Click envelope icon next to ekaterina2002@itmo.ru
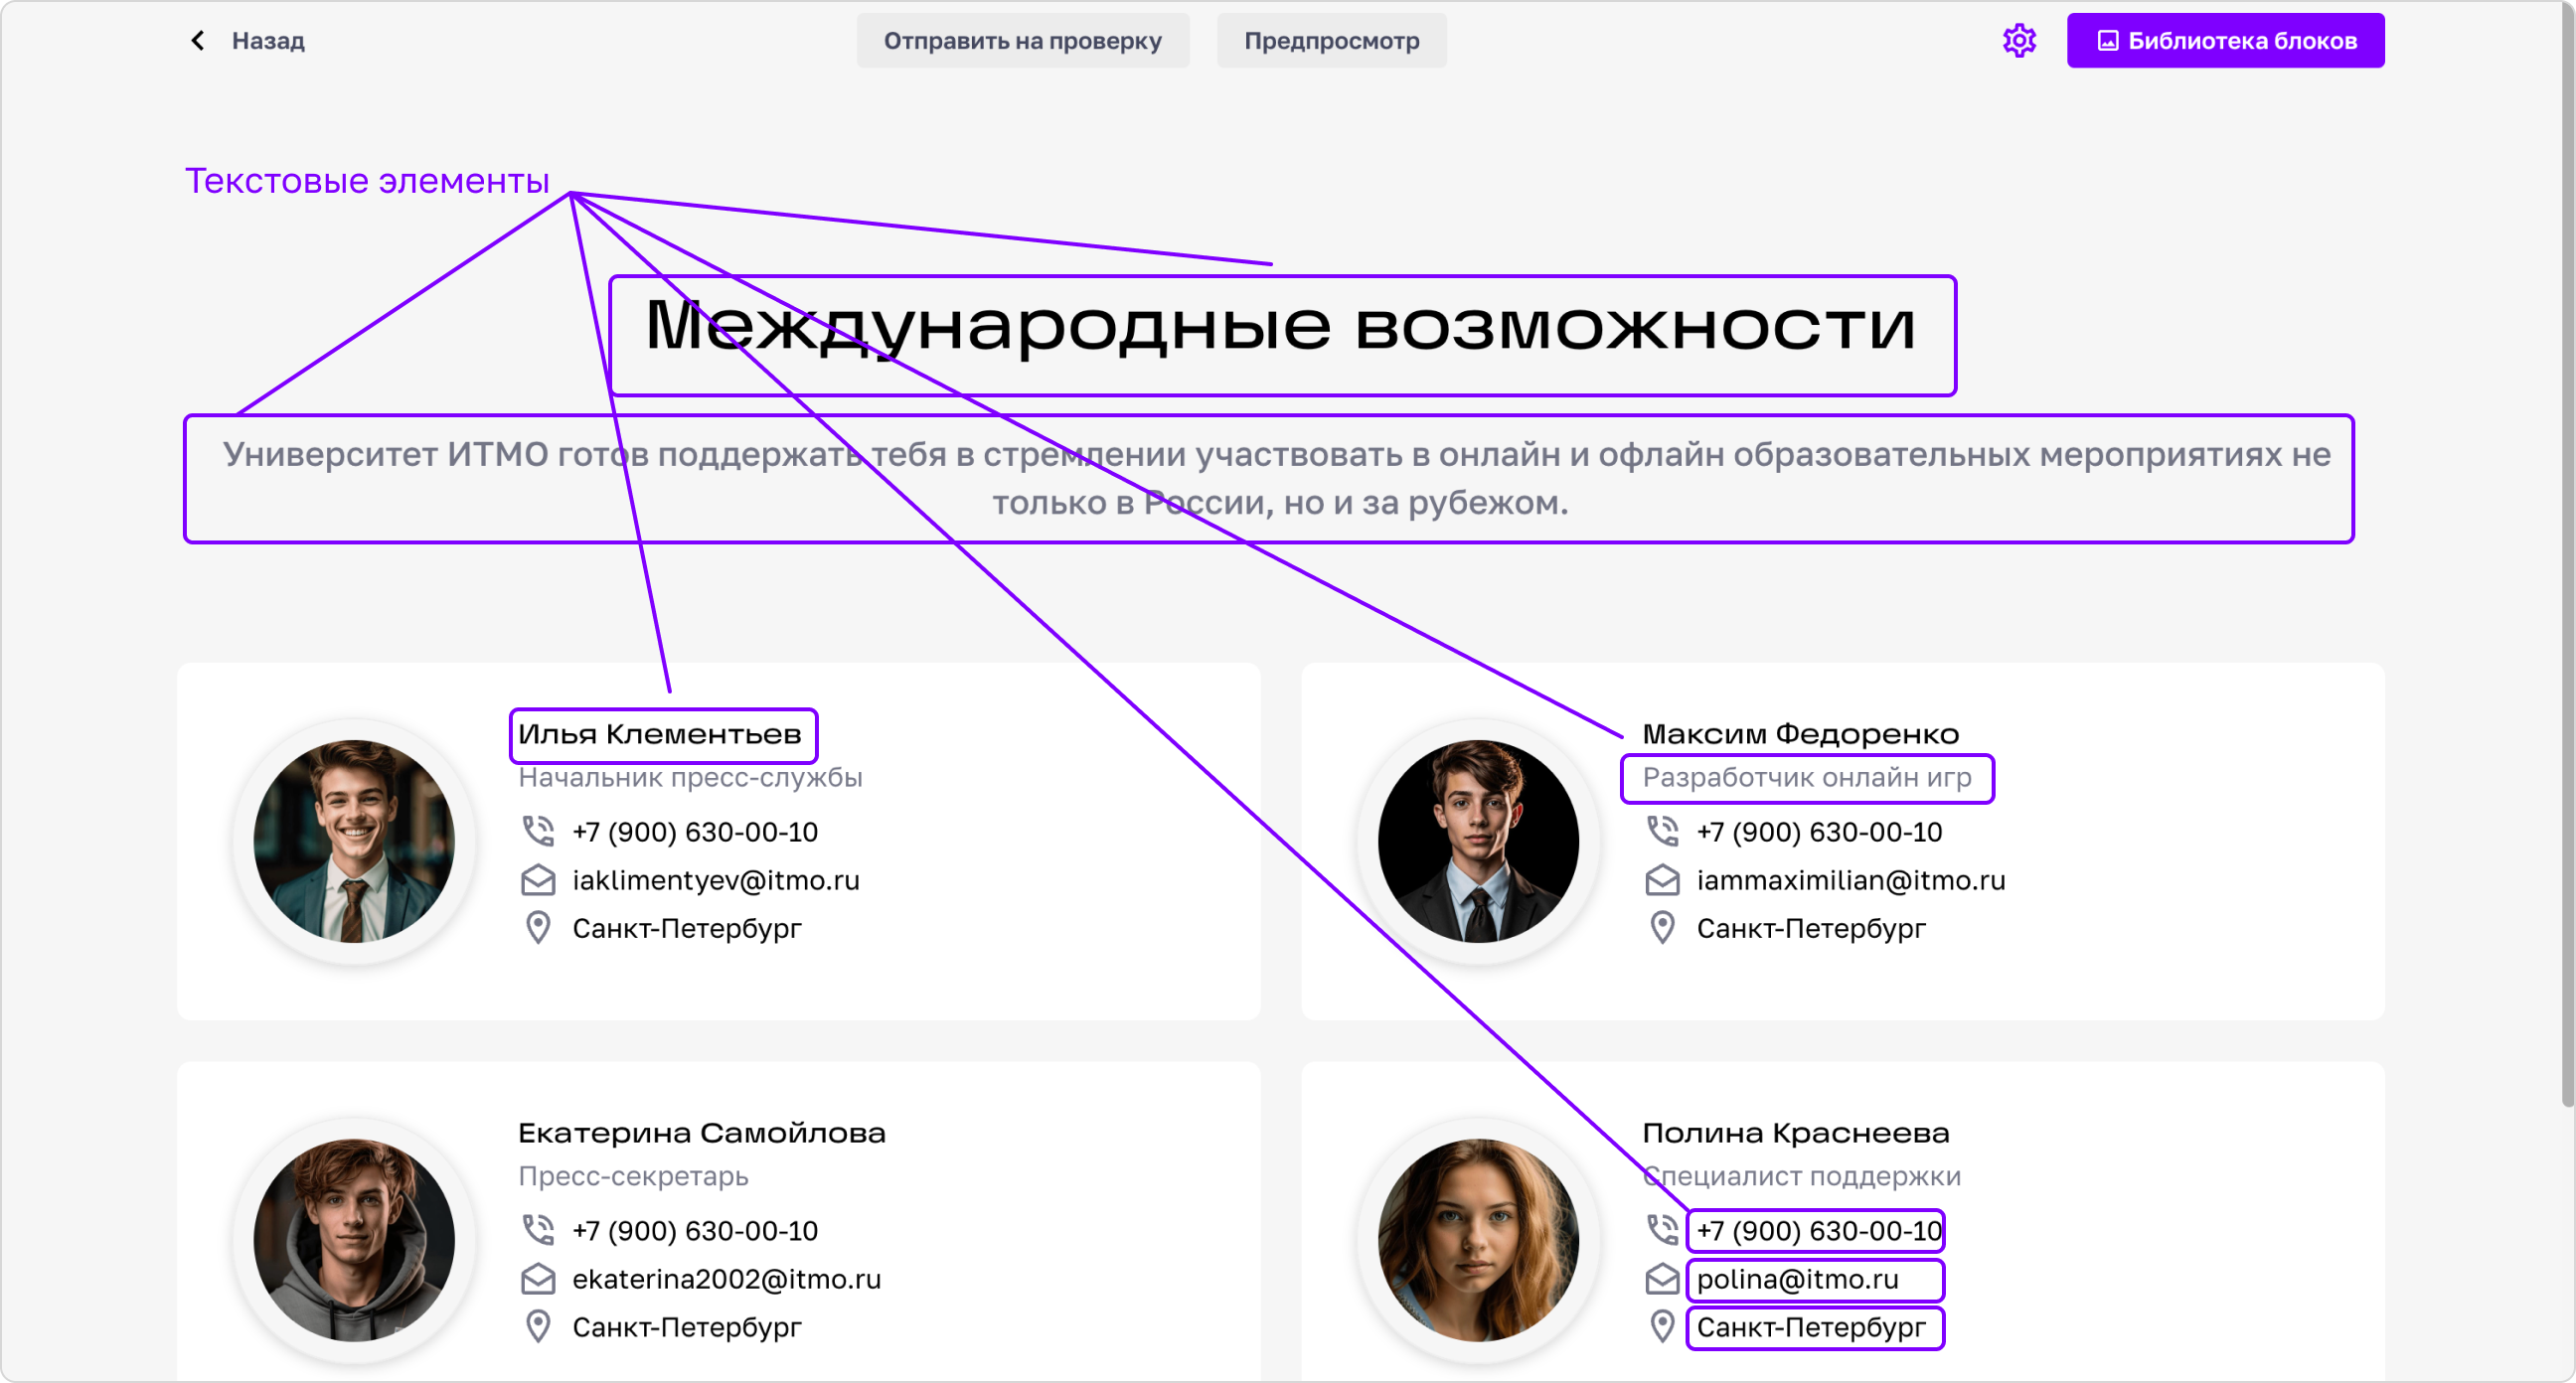2576x1383 pixels. 538,1279
